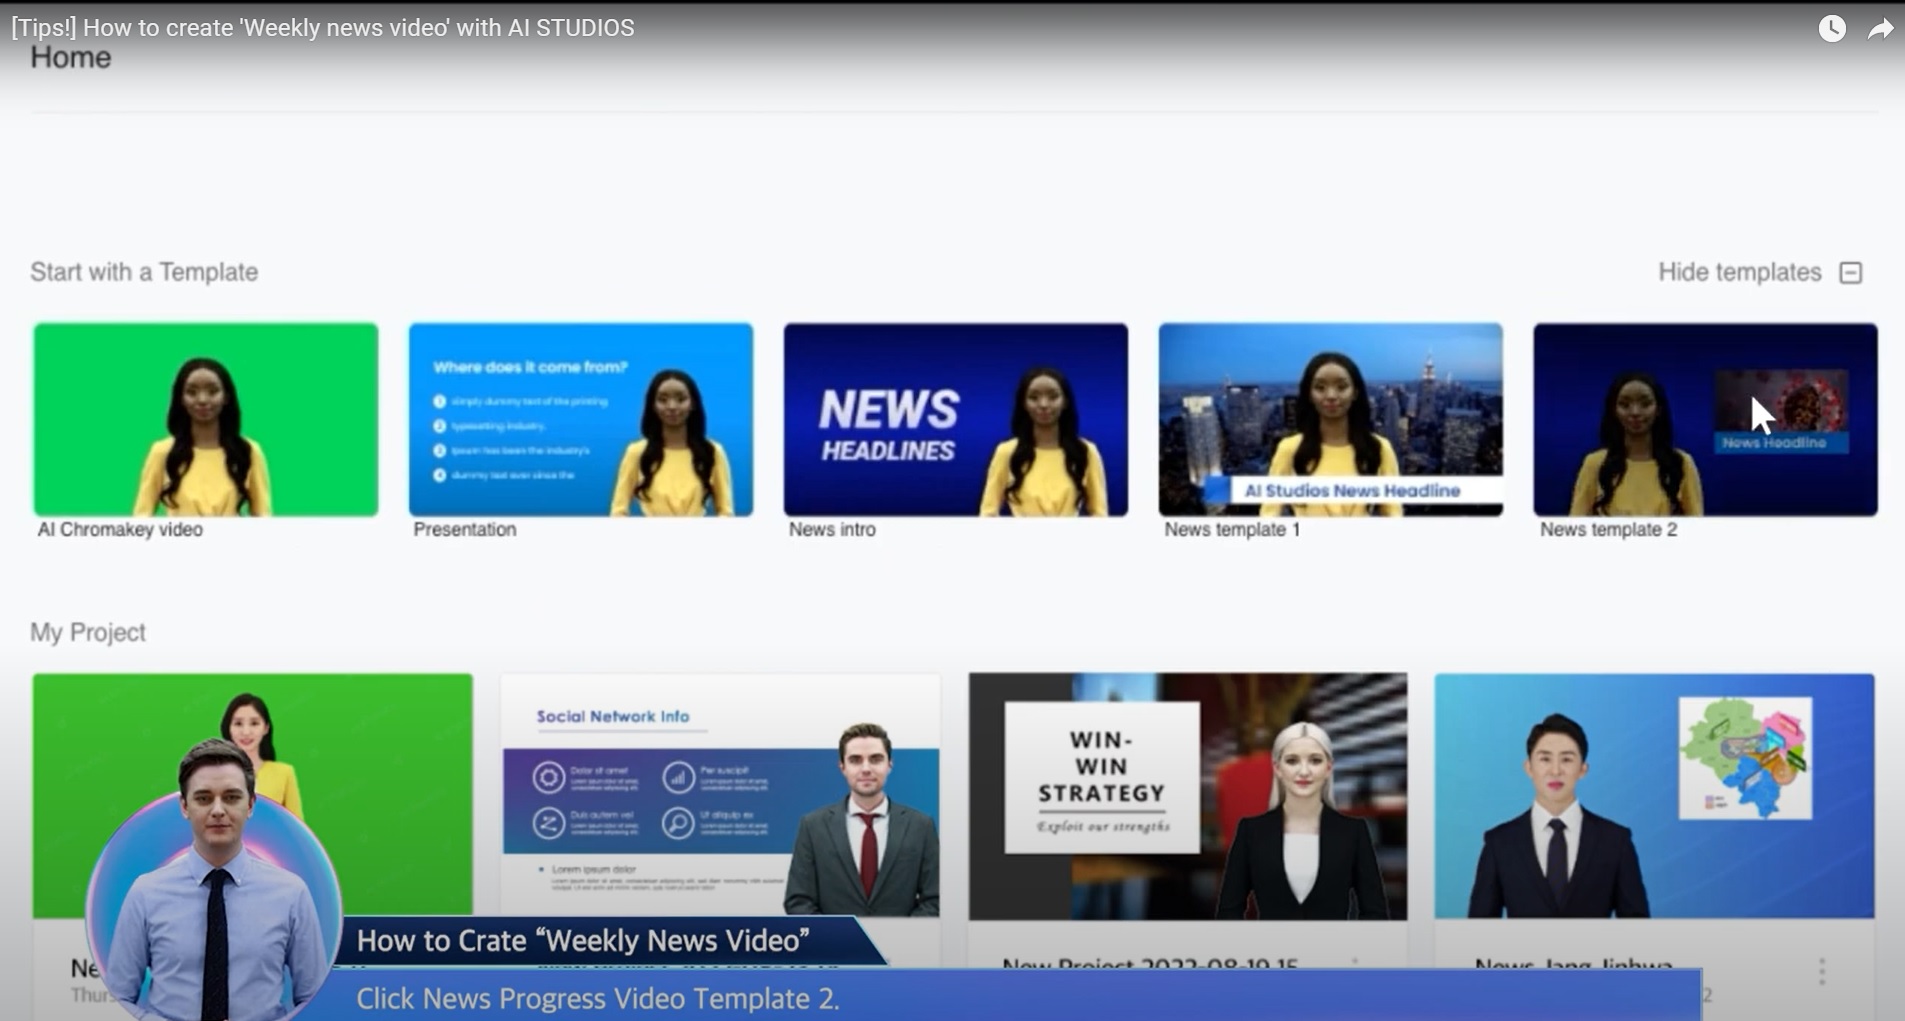Click the Presentation template label

pyautogui.click(x=465, y=529)
